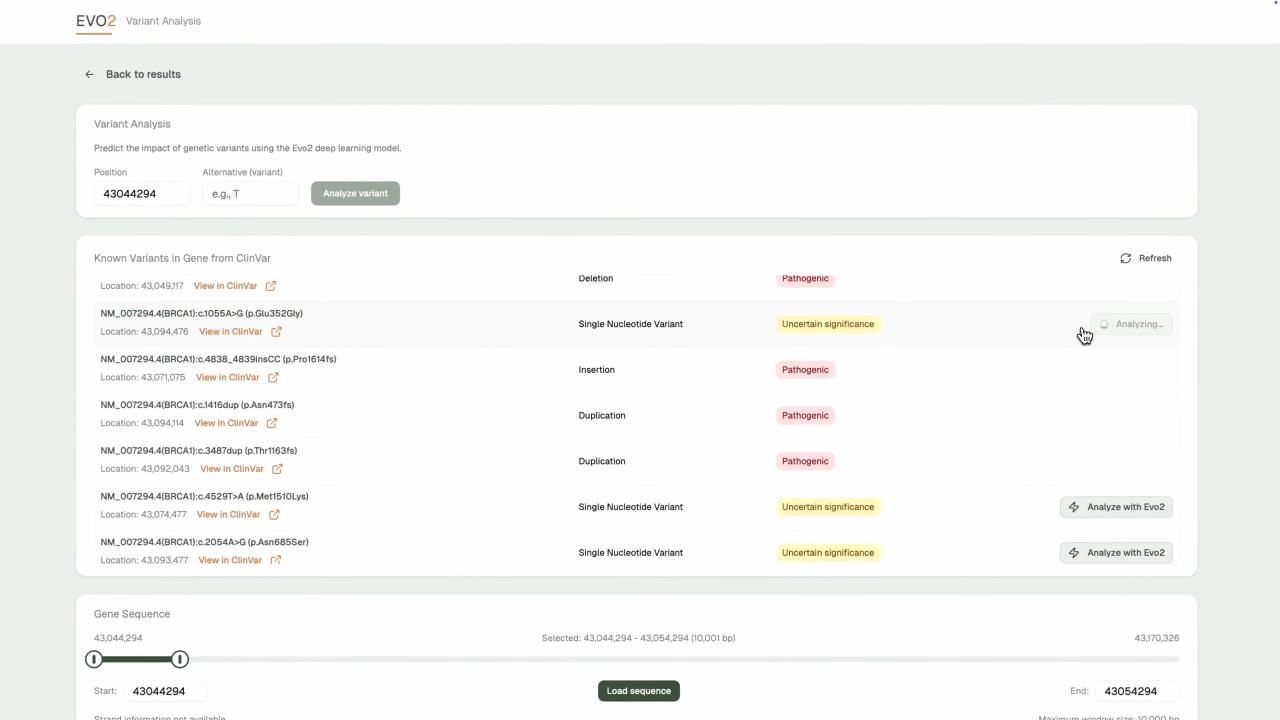Click external link icon for location 43,074,477

click(x=274, y=515)
